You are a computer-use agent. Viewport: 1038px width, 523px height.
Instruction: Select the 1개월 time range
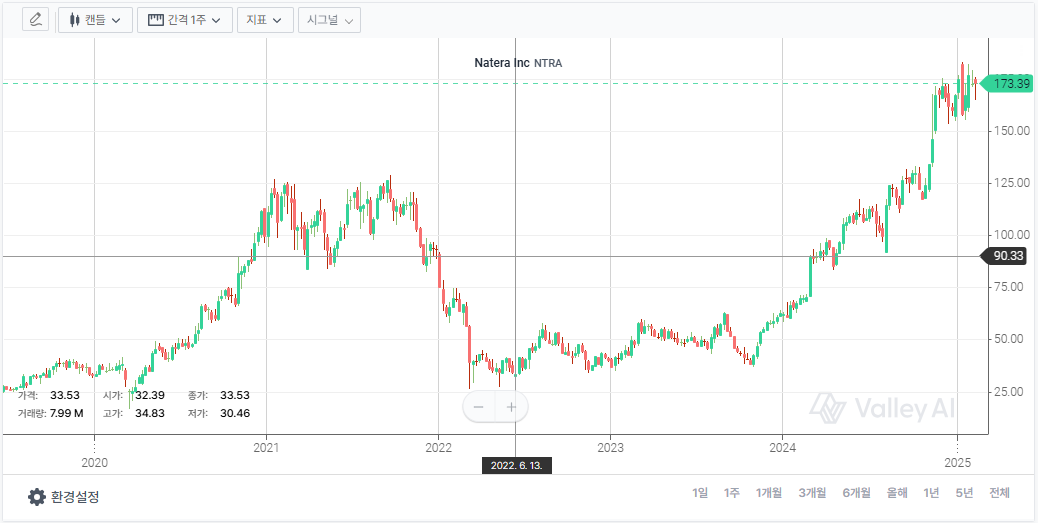[769, 493]
